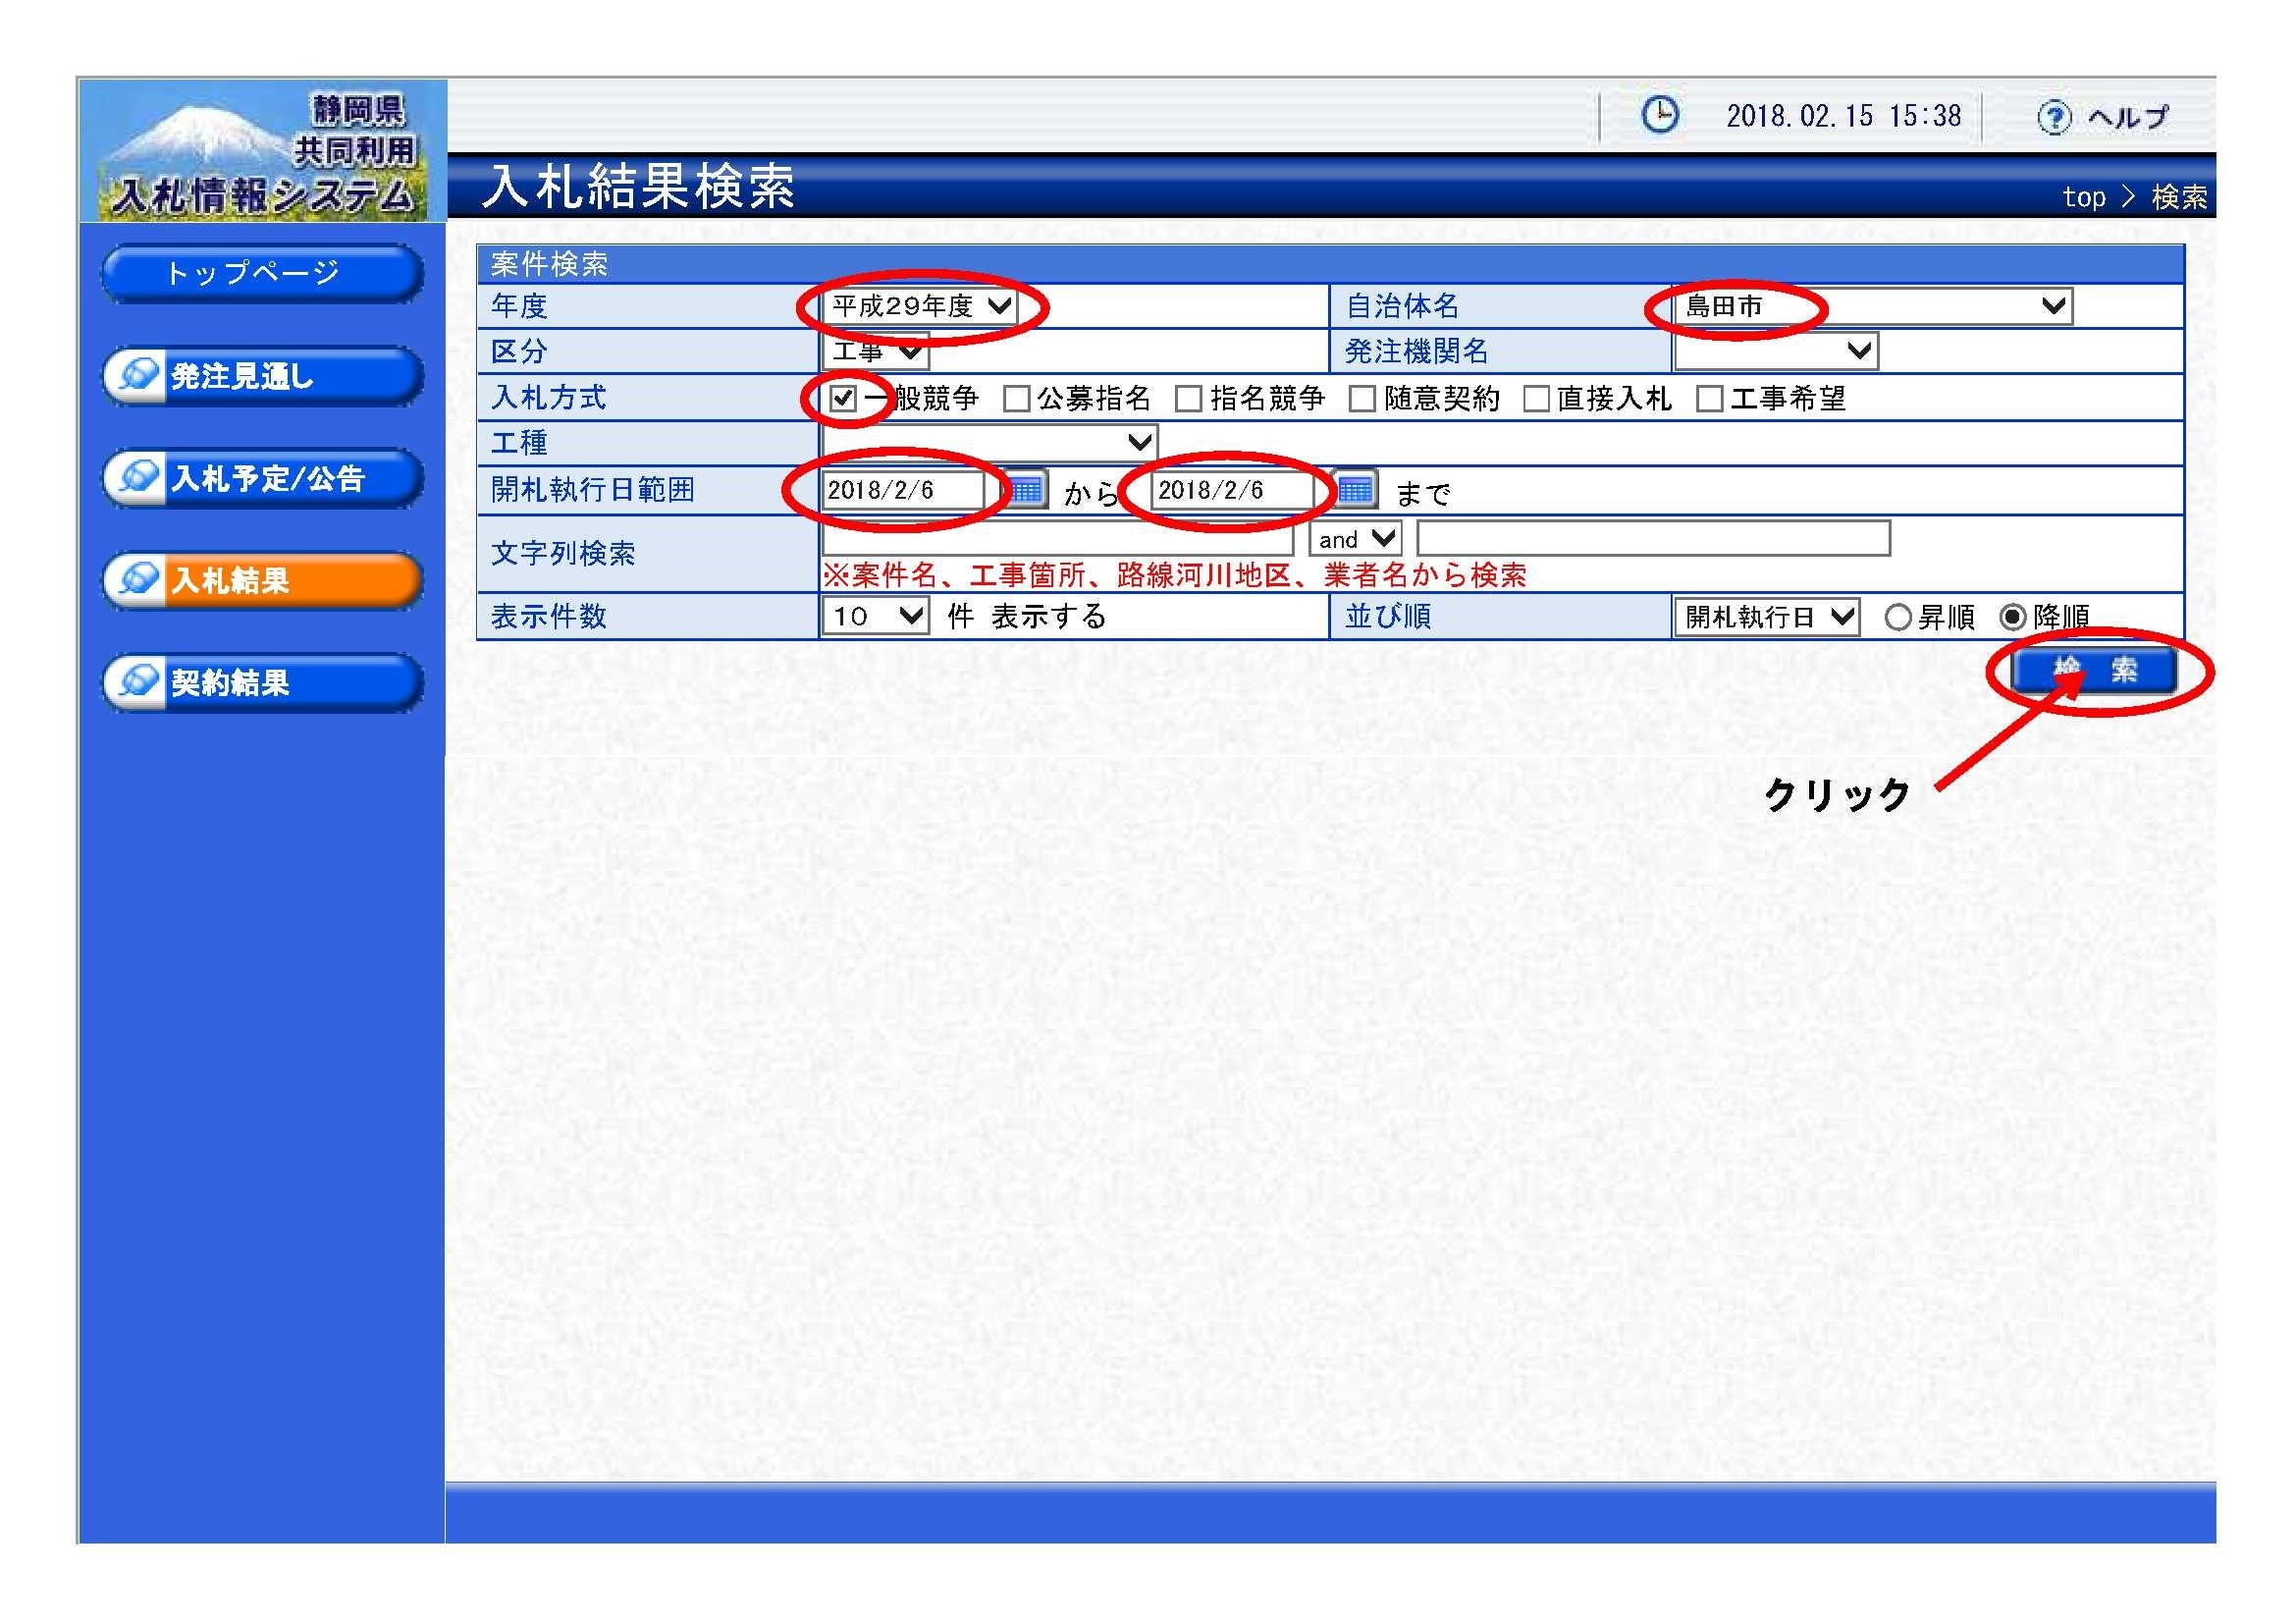Check the 一般競争 checkbox
Image resolution: width=2296 pixels, height=1624 pixels.
[843, 398]
